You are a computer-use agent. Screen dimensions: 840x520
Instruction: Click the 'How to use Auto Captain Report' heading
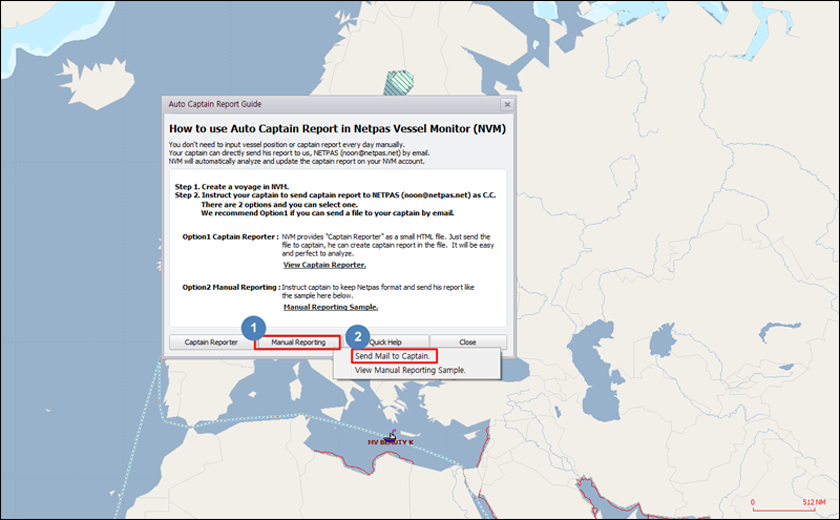338,129
